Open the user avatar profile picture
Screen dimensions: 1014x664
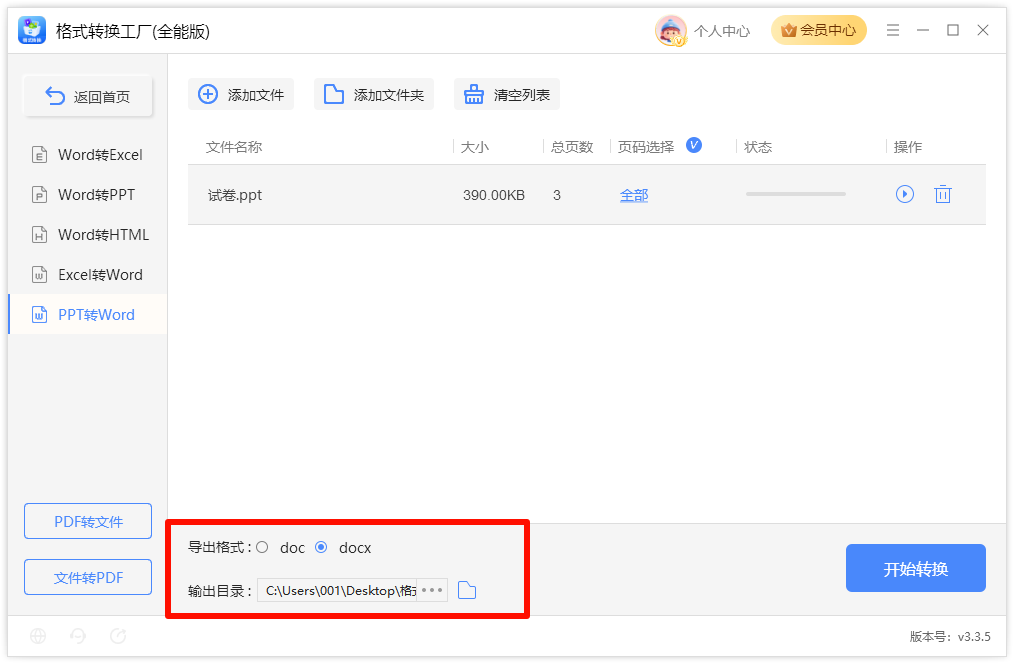click(x=671, y=30)
